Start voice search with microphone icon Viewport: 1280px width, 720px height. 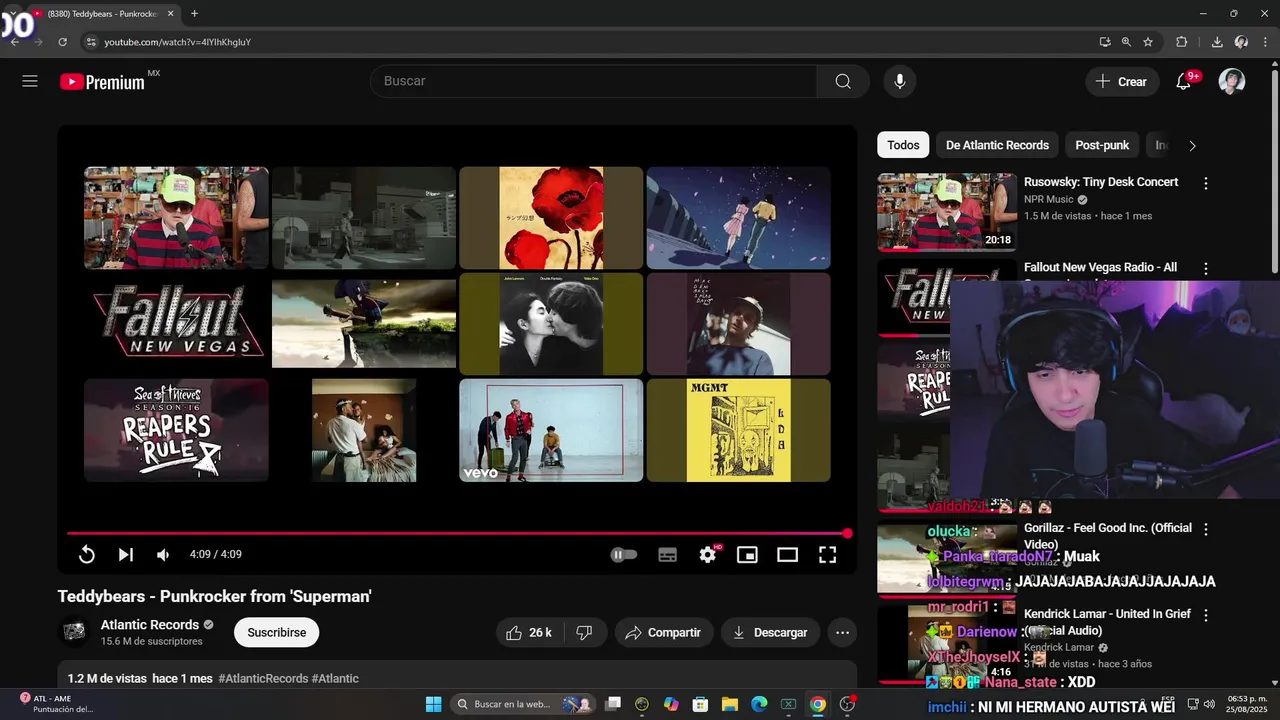click(900, 81)
